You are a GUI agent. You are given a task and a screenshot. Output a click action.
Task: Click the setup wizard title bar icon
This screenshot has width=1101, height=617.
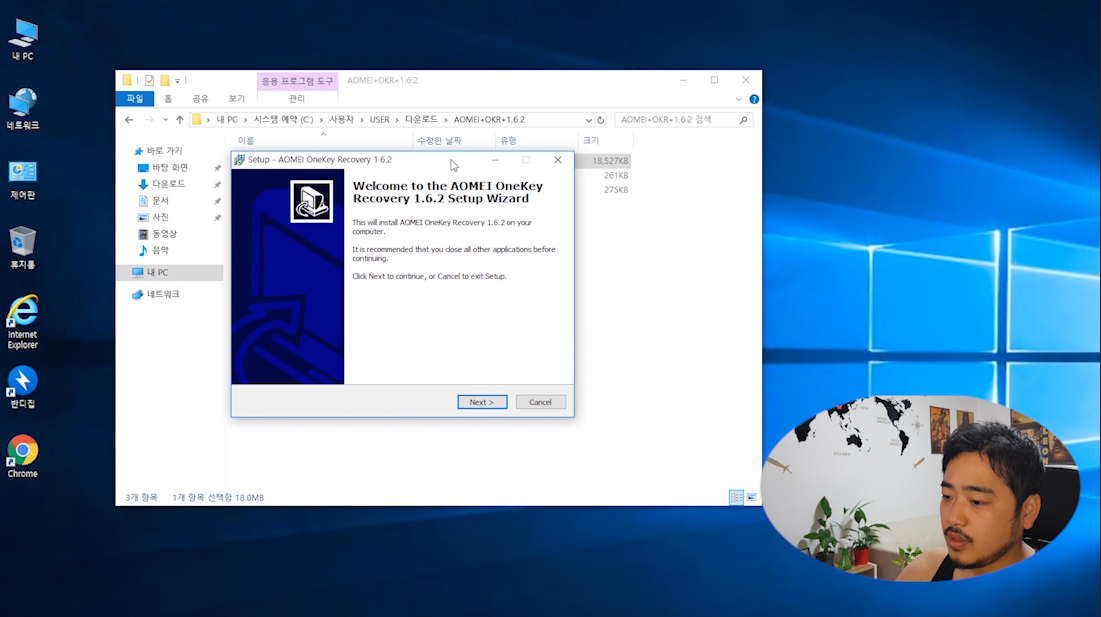pos(239,160)
